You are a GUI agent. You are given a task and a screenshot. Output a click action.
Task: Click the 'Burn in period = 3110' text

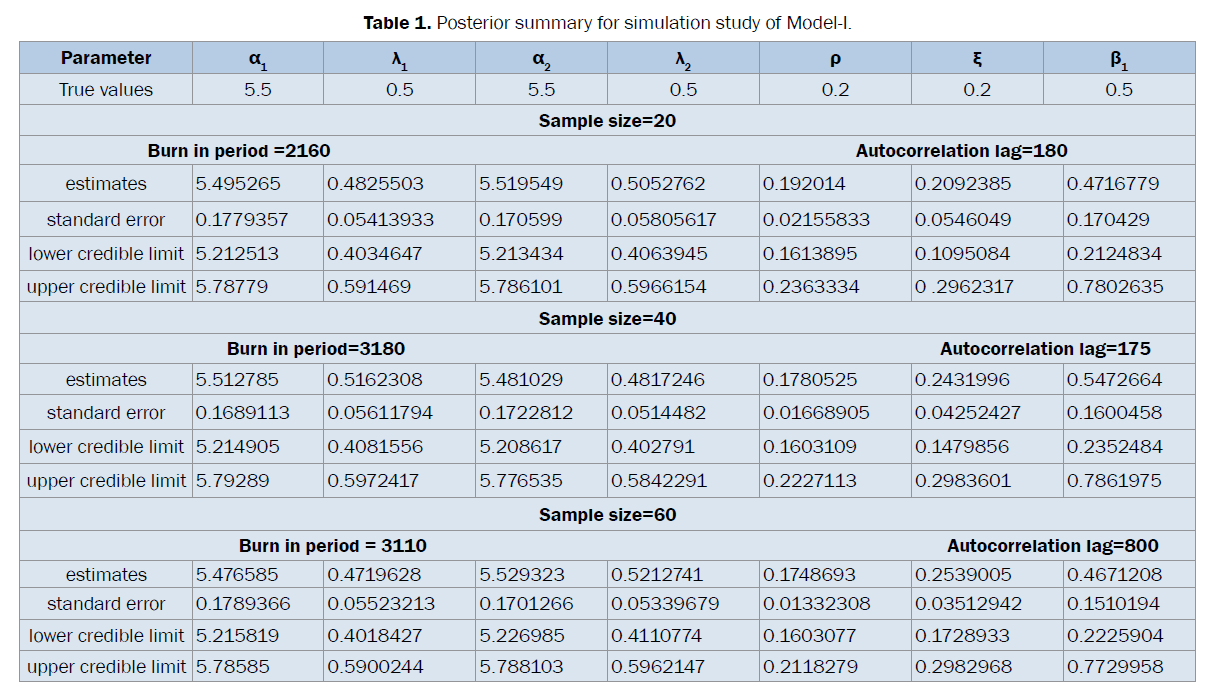pyautogui.click(x=333, y=546)
